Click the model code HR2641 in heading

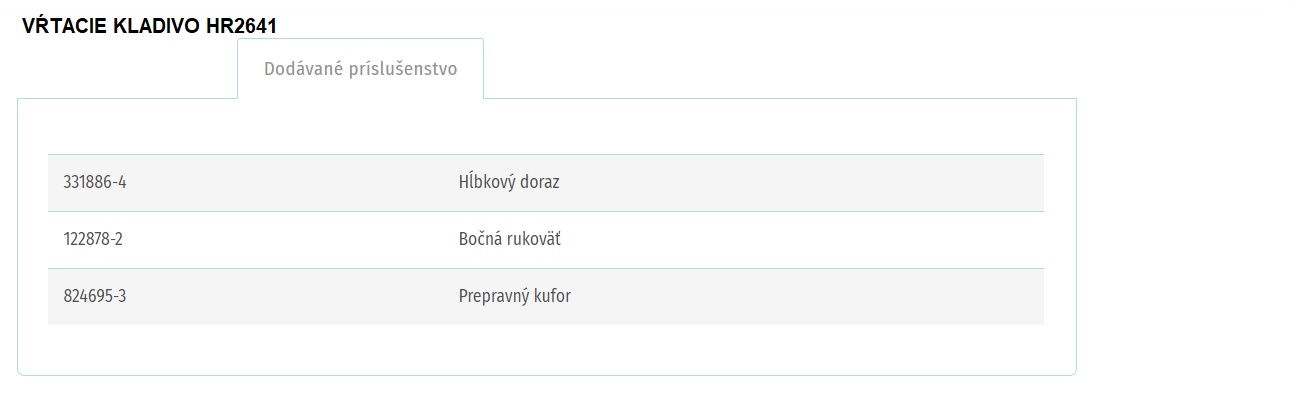[241, 27]
